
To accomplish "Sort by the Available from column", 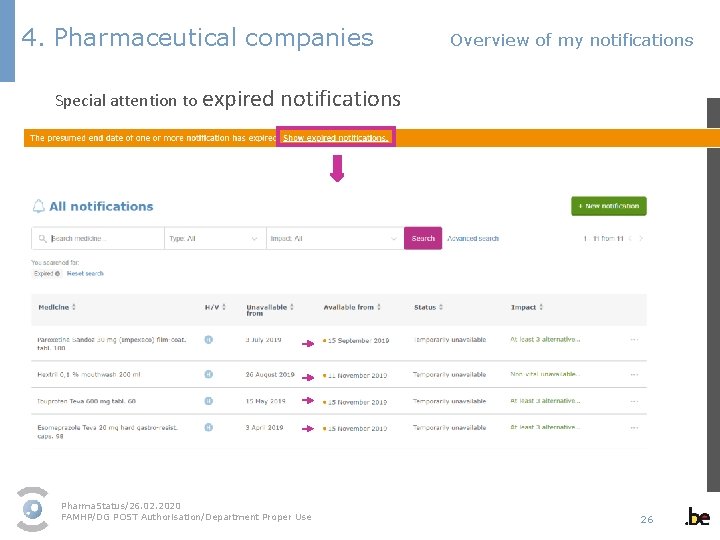I will pyautogui.click(x=351, y=307).
